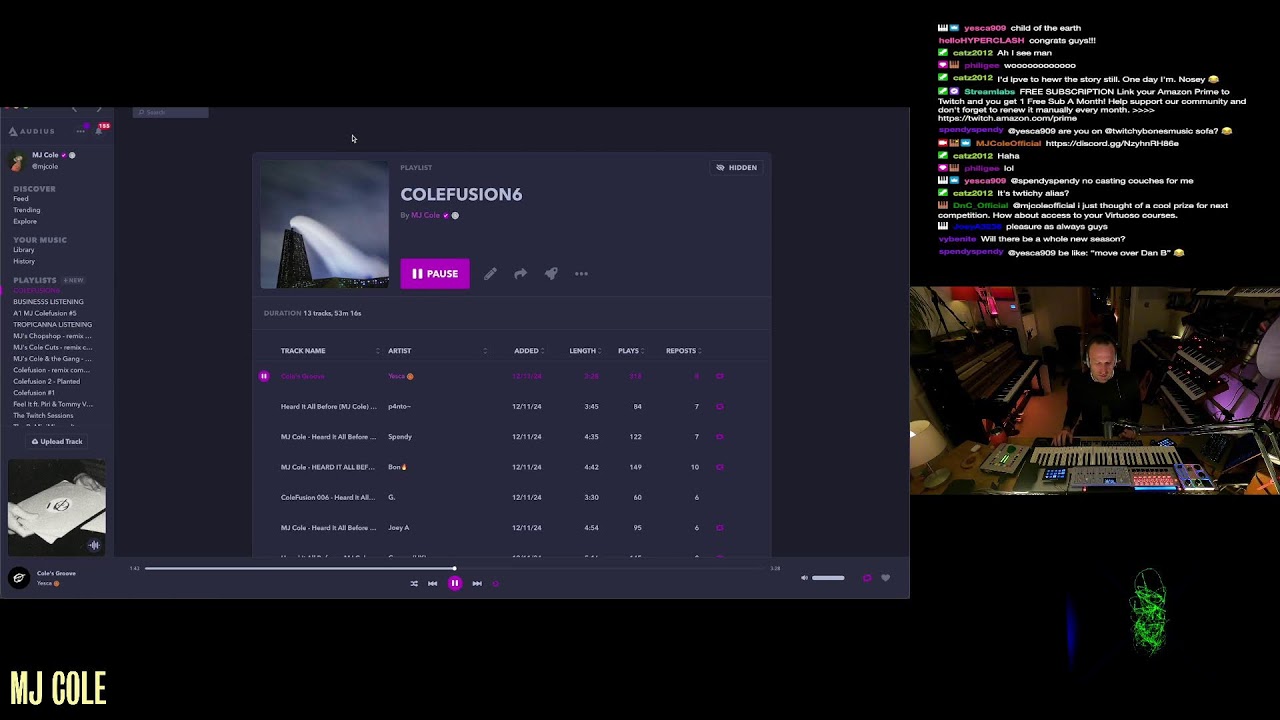Click the large Pause button
The image size is (1280, 720).
pyautogui.click(x=435, y=274)
